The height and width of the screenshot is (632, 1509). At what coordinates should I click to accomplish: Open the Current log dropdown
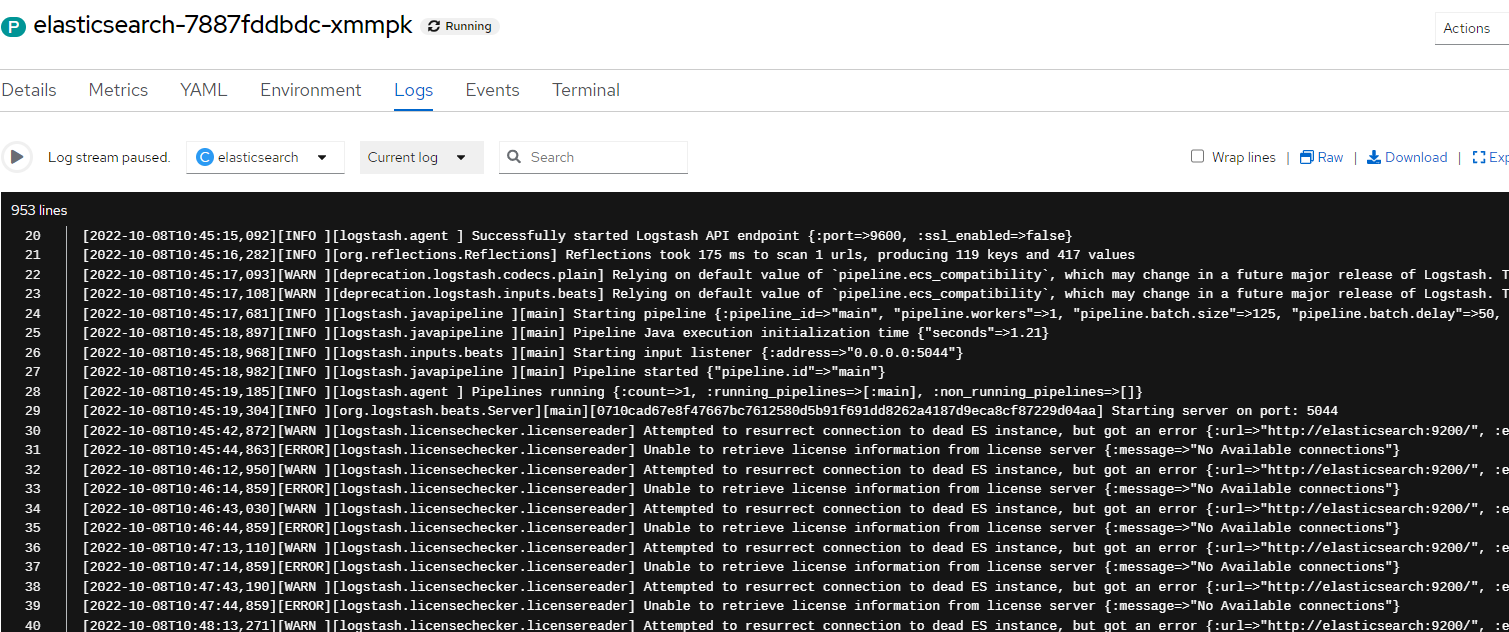(x=421, y=157)
